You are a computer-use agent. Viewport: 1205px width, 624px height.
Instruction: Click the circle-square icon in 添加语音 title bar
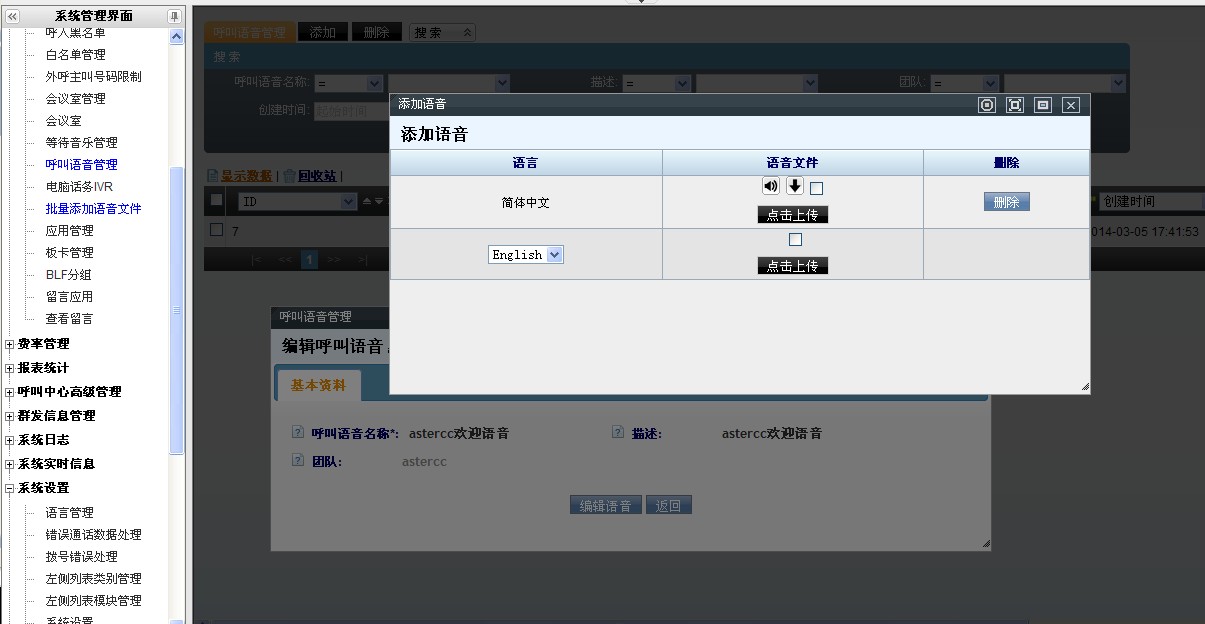click(987, 105)
